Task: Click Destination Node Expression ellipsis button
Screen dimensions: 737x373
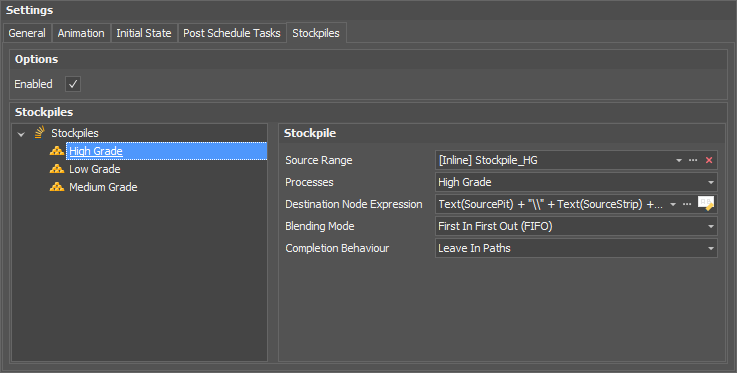Action: tap(687, 204)
